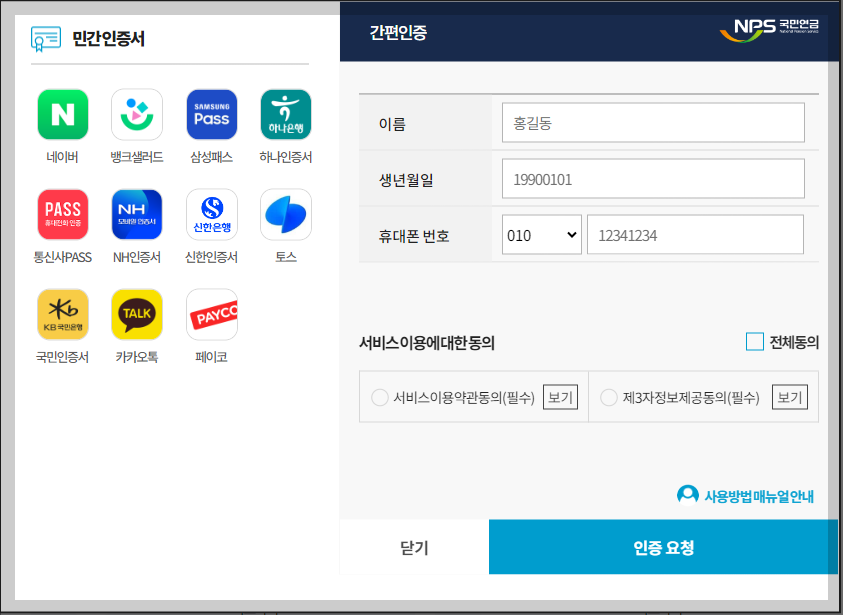The image size is (843, 615).
Task: Pick the Toss (토스) icon
Action: coord(286,214)
